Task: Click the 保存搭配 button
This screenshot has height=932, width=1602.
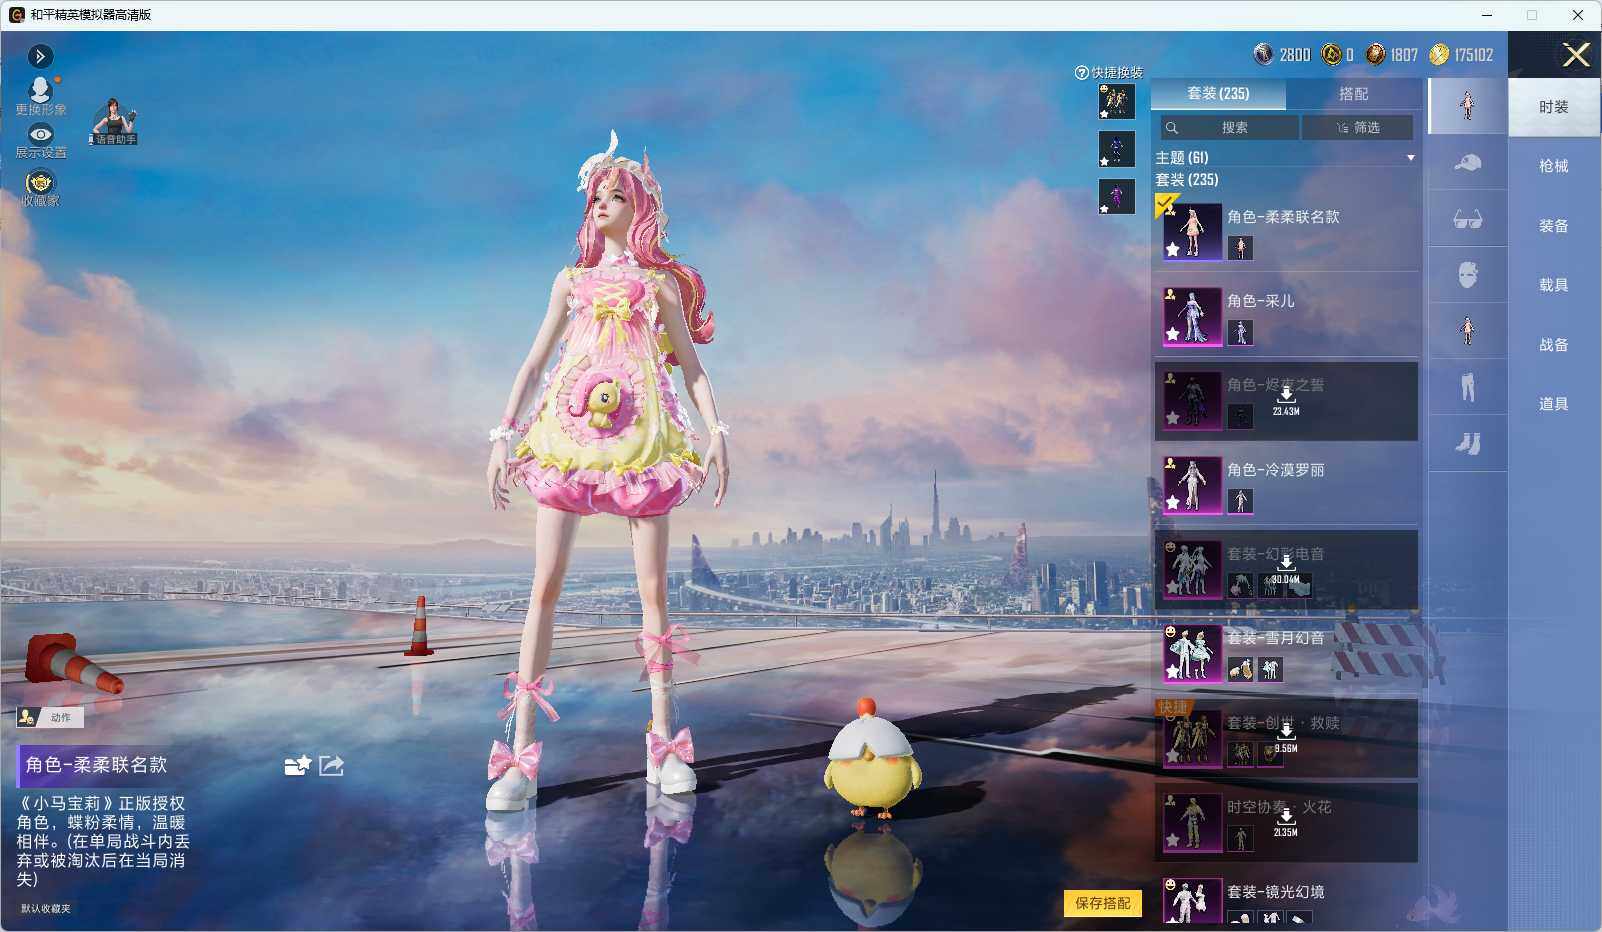Action: [x=1102, y=903]
